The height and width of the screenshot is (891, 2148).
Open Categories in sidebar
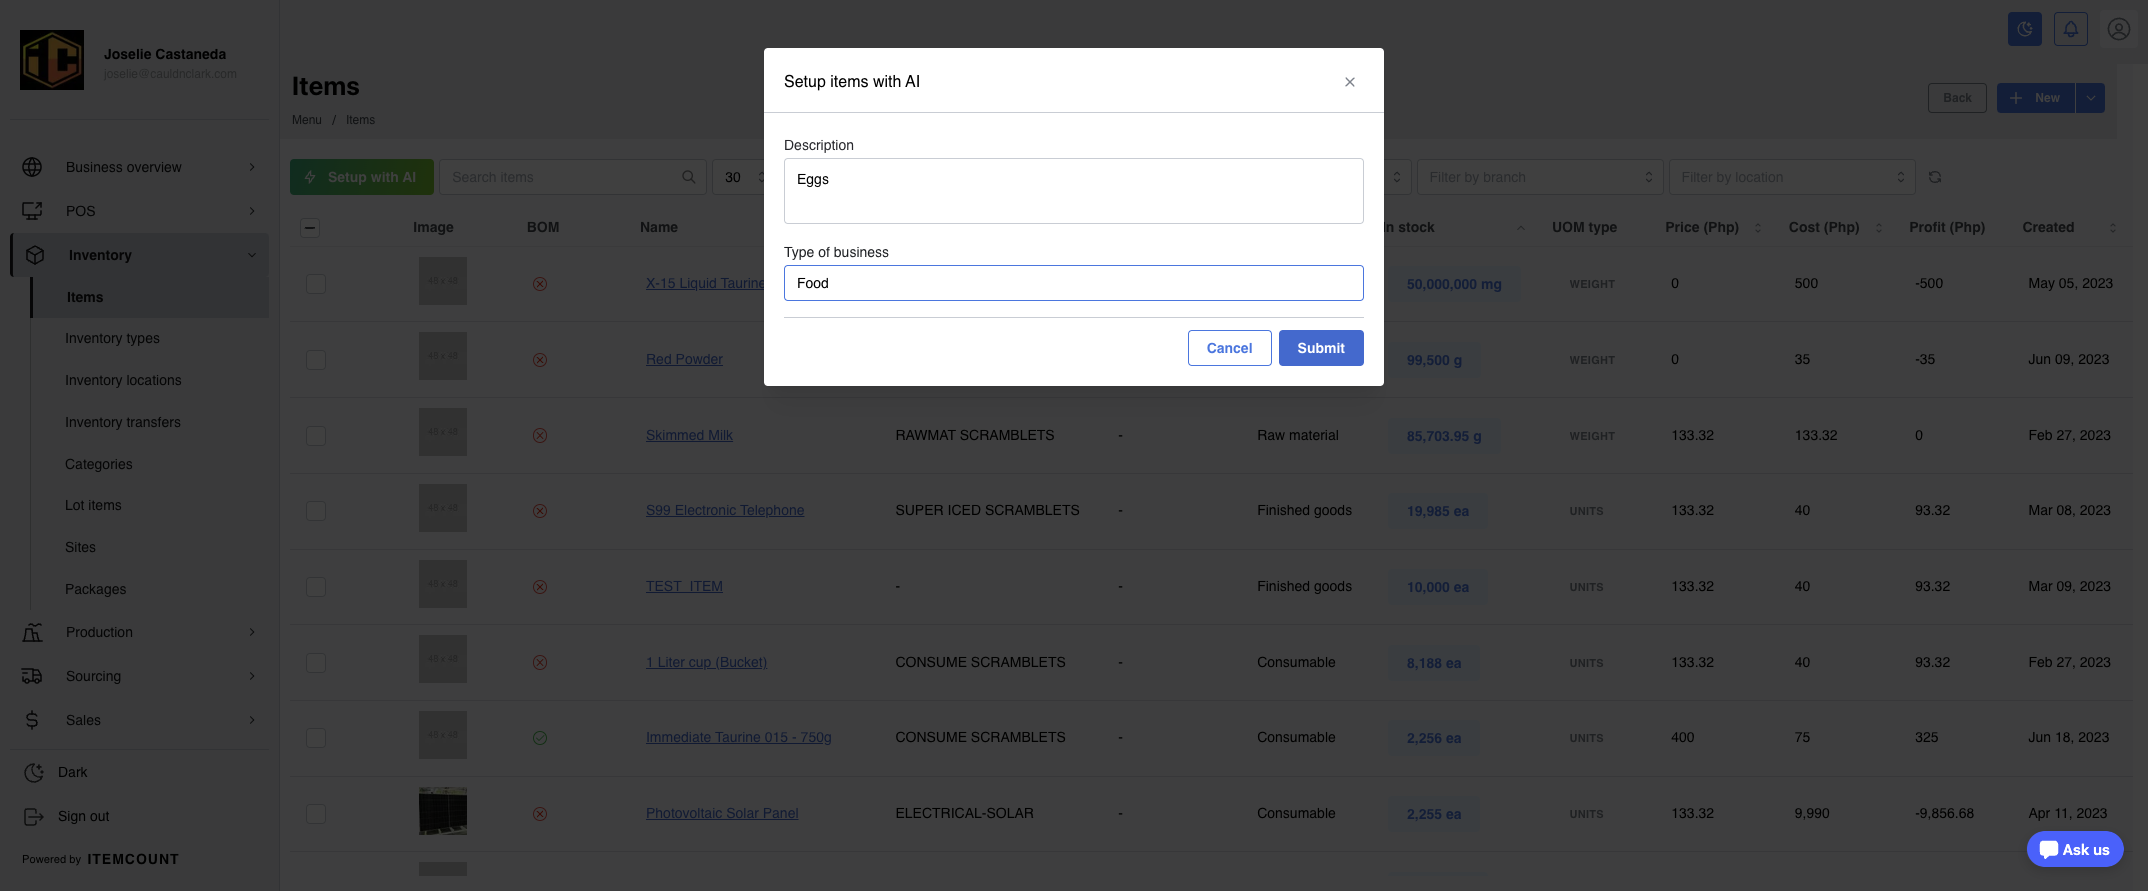click(98, 464)
